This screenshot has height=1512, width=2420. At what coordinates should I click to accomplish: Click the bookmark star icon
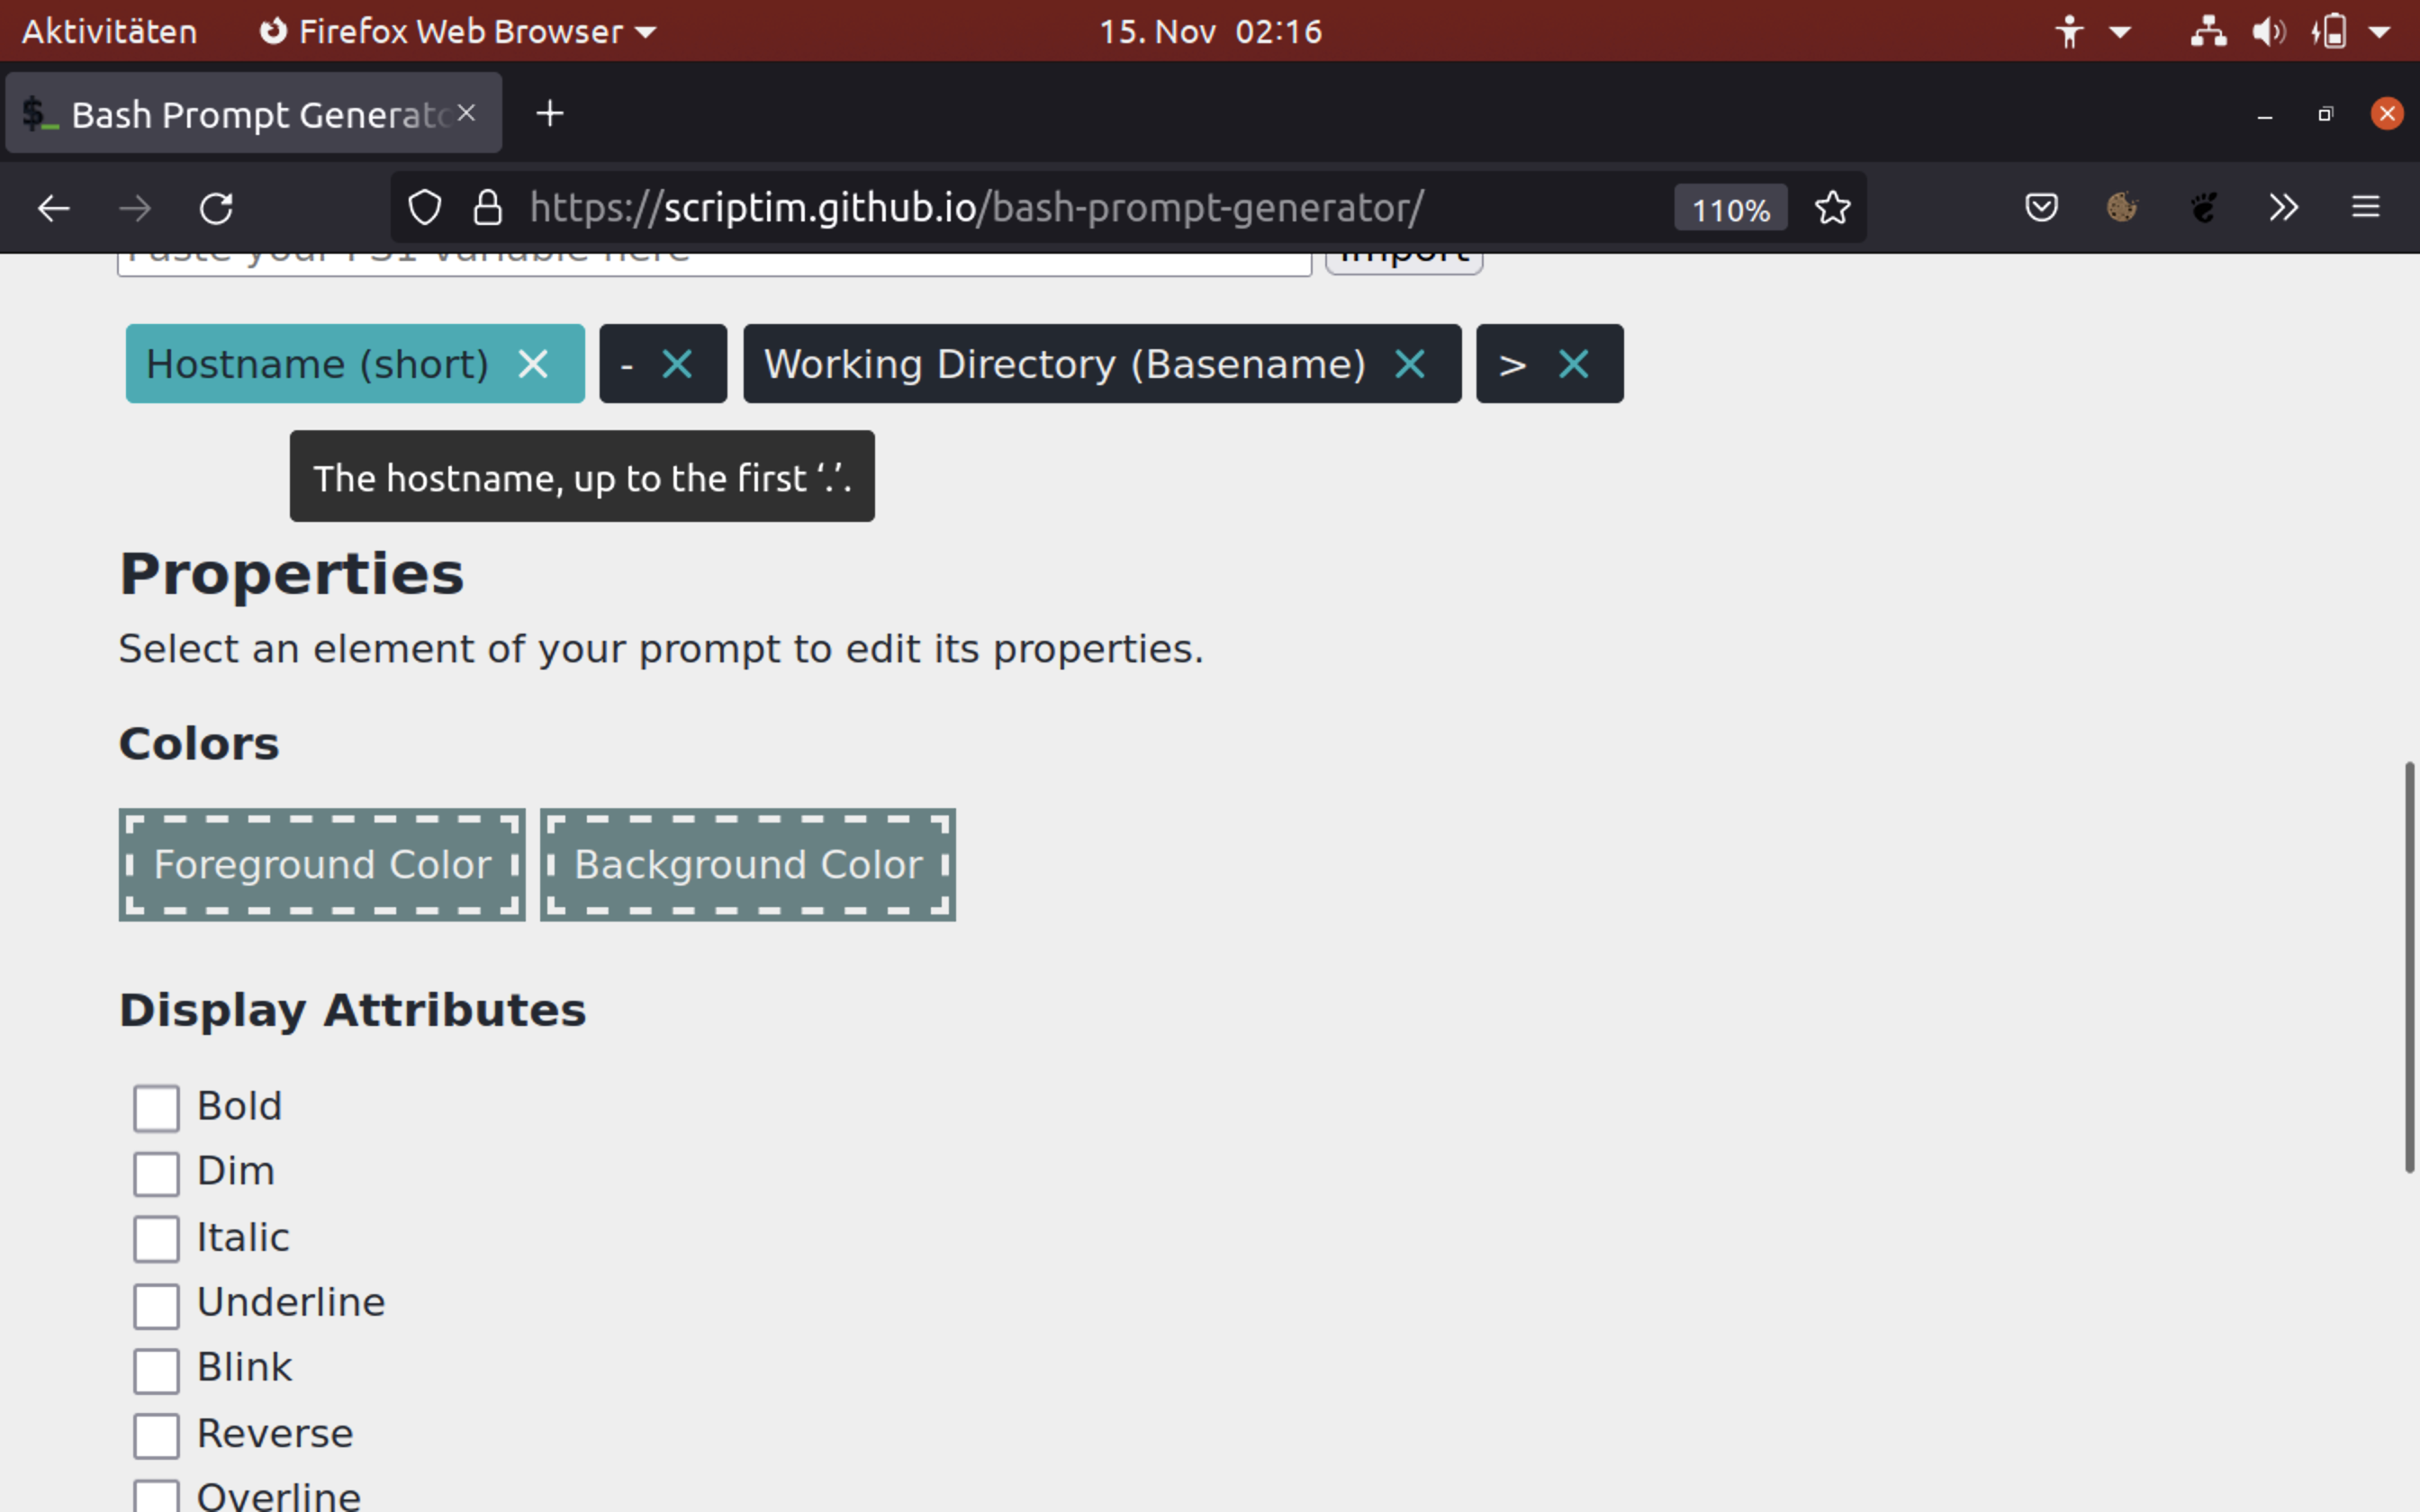point(1833,207)
